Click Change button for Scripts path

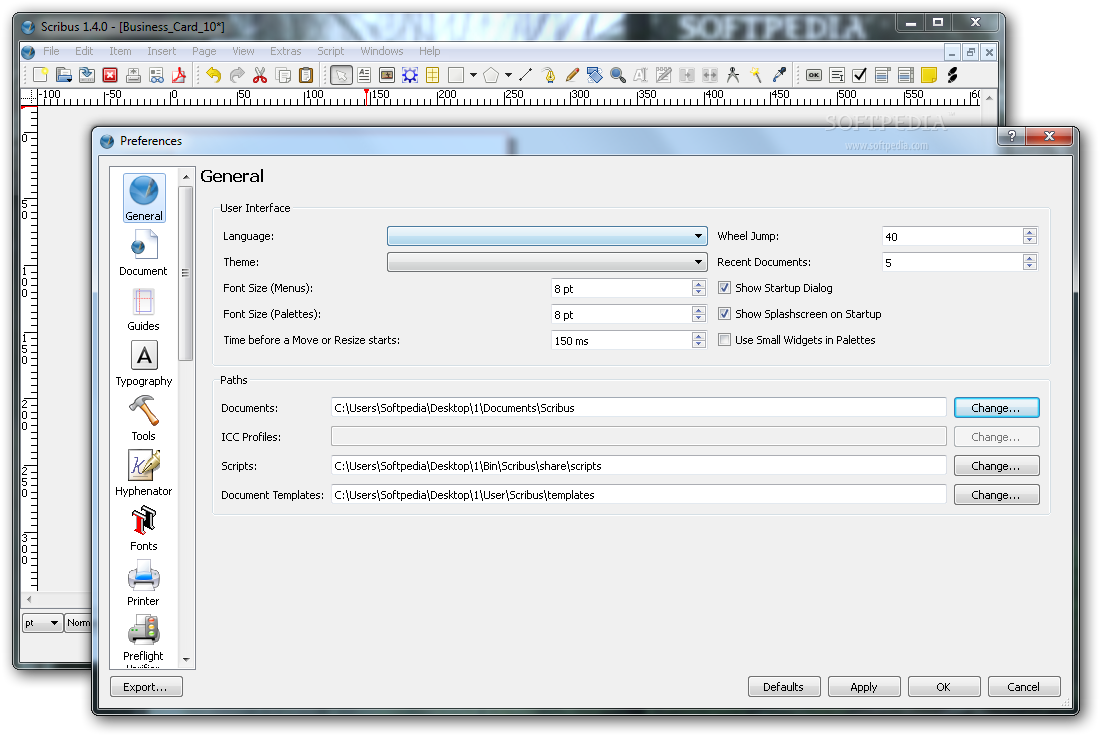996,466
